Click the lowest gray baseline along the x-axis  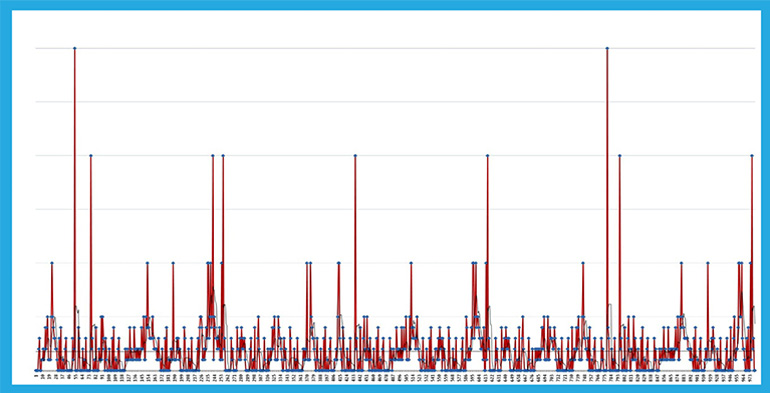[x=395, y=370]
